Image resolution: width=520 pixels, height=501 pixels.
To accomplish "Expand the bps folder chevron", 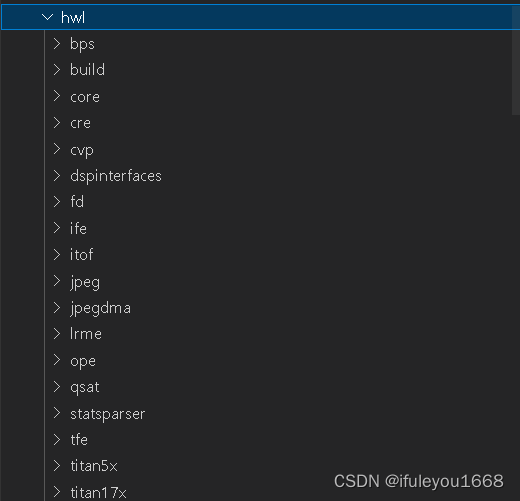I will coord(57,43).
